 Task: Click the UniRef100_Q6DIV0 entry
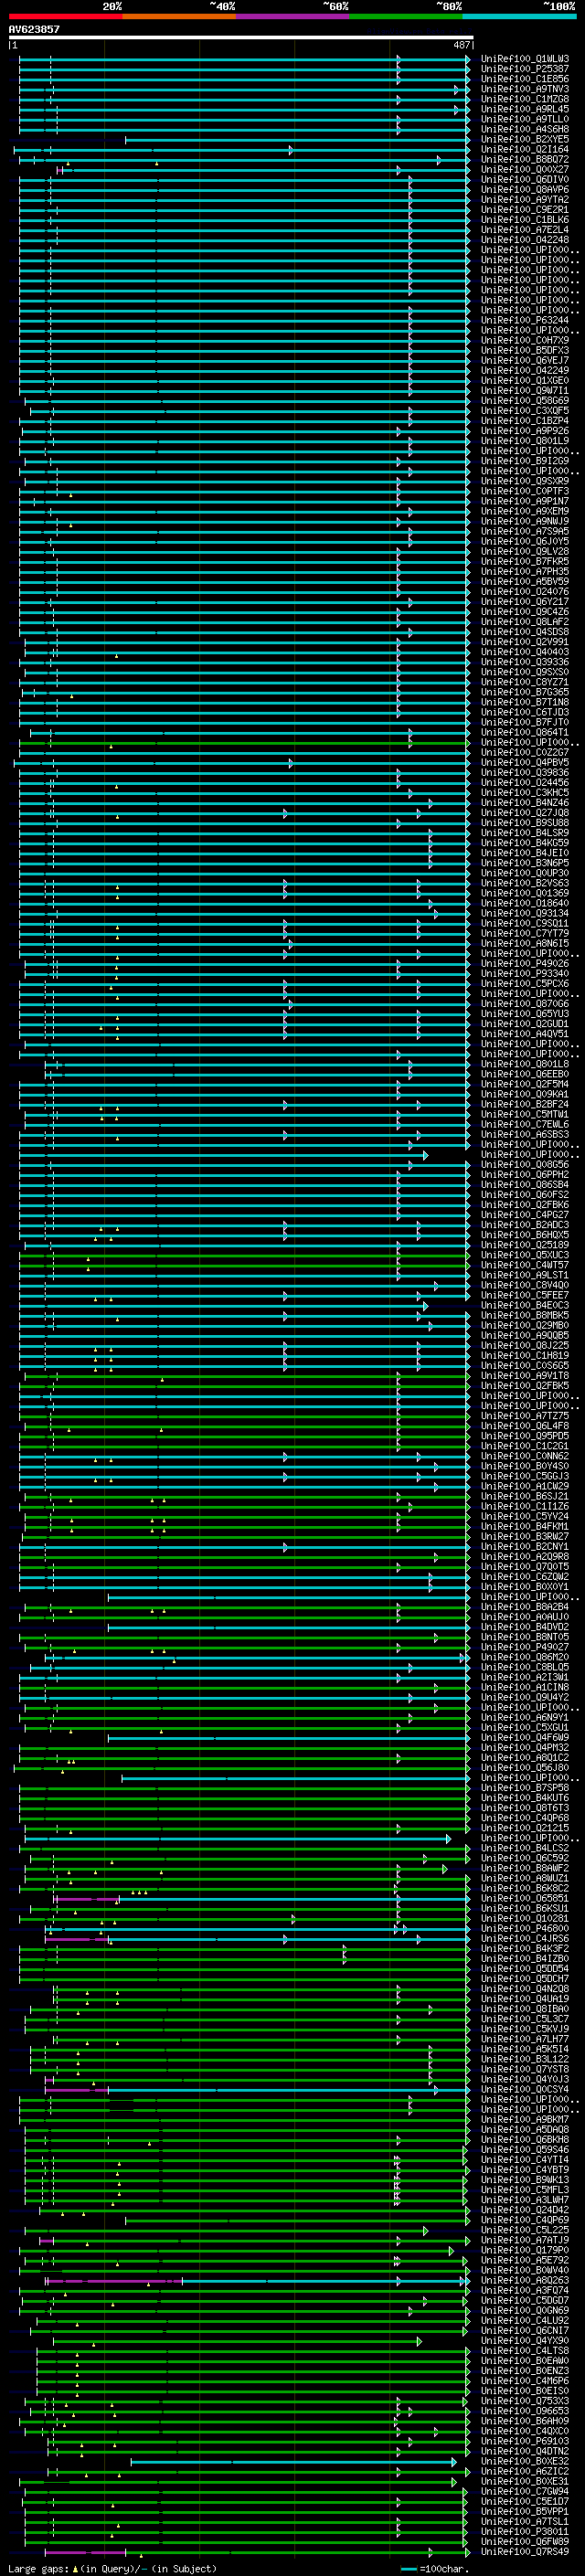point(525,179)
